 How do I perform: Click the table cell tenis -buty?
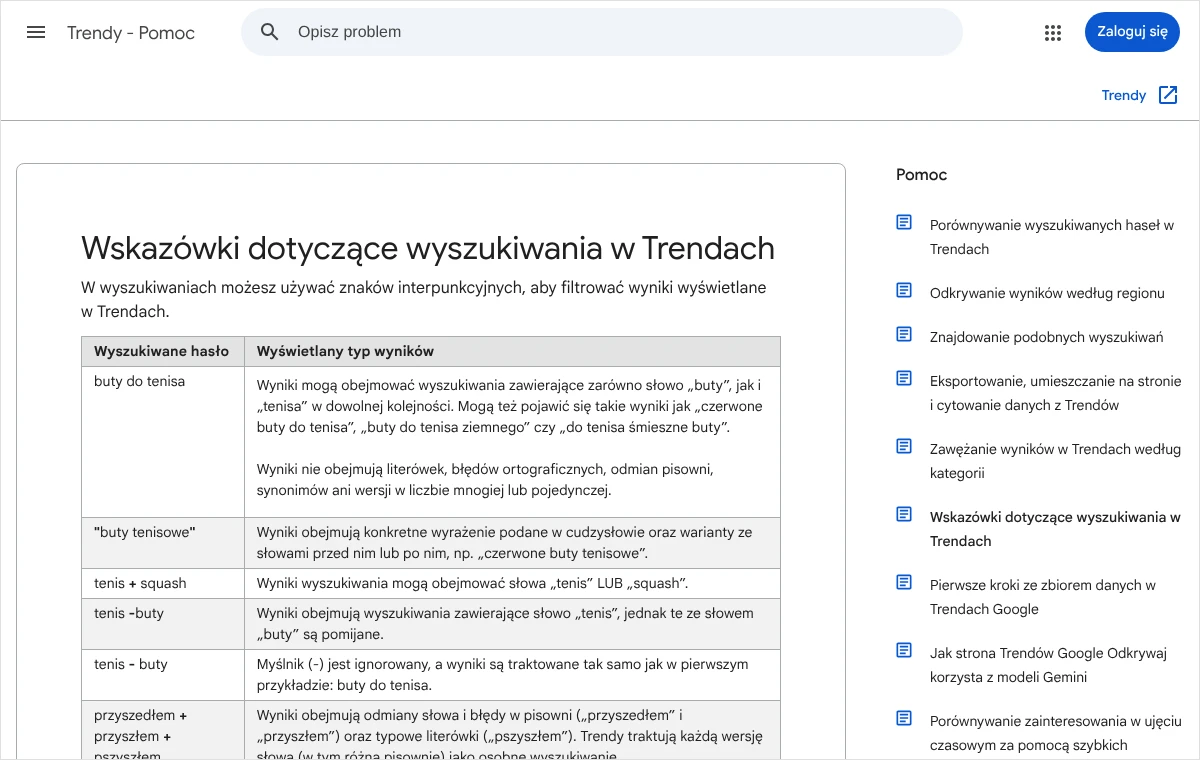[162, 624]
